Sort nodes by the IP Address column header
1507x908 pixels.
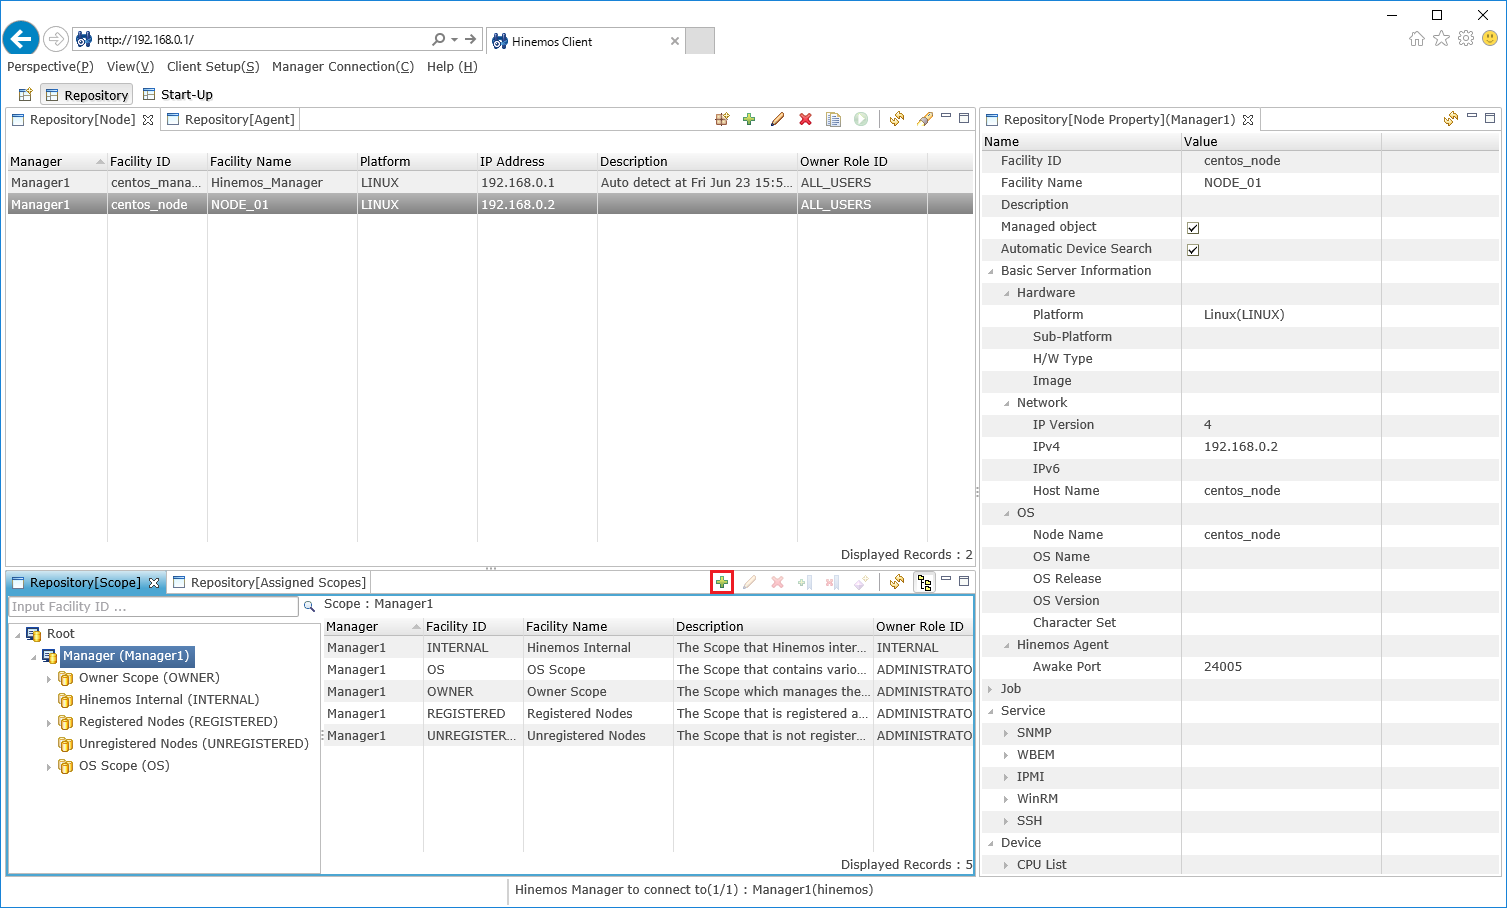537,162
